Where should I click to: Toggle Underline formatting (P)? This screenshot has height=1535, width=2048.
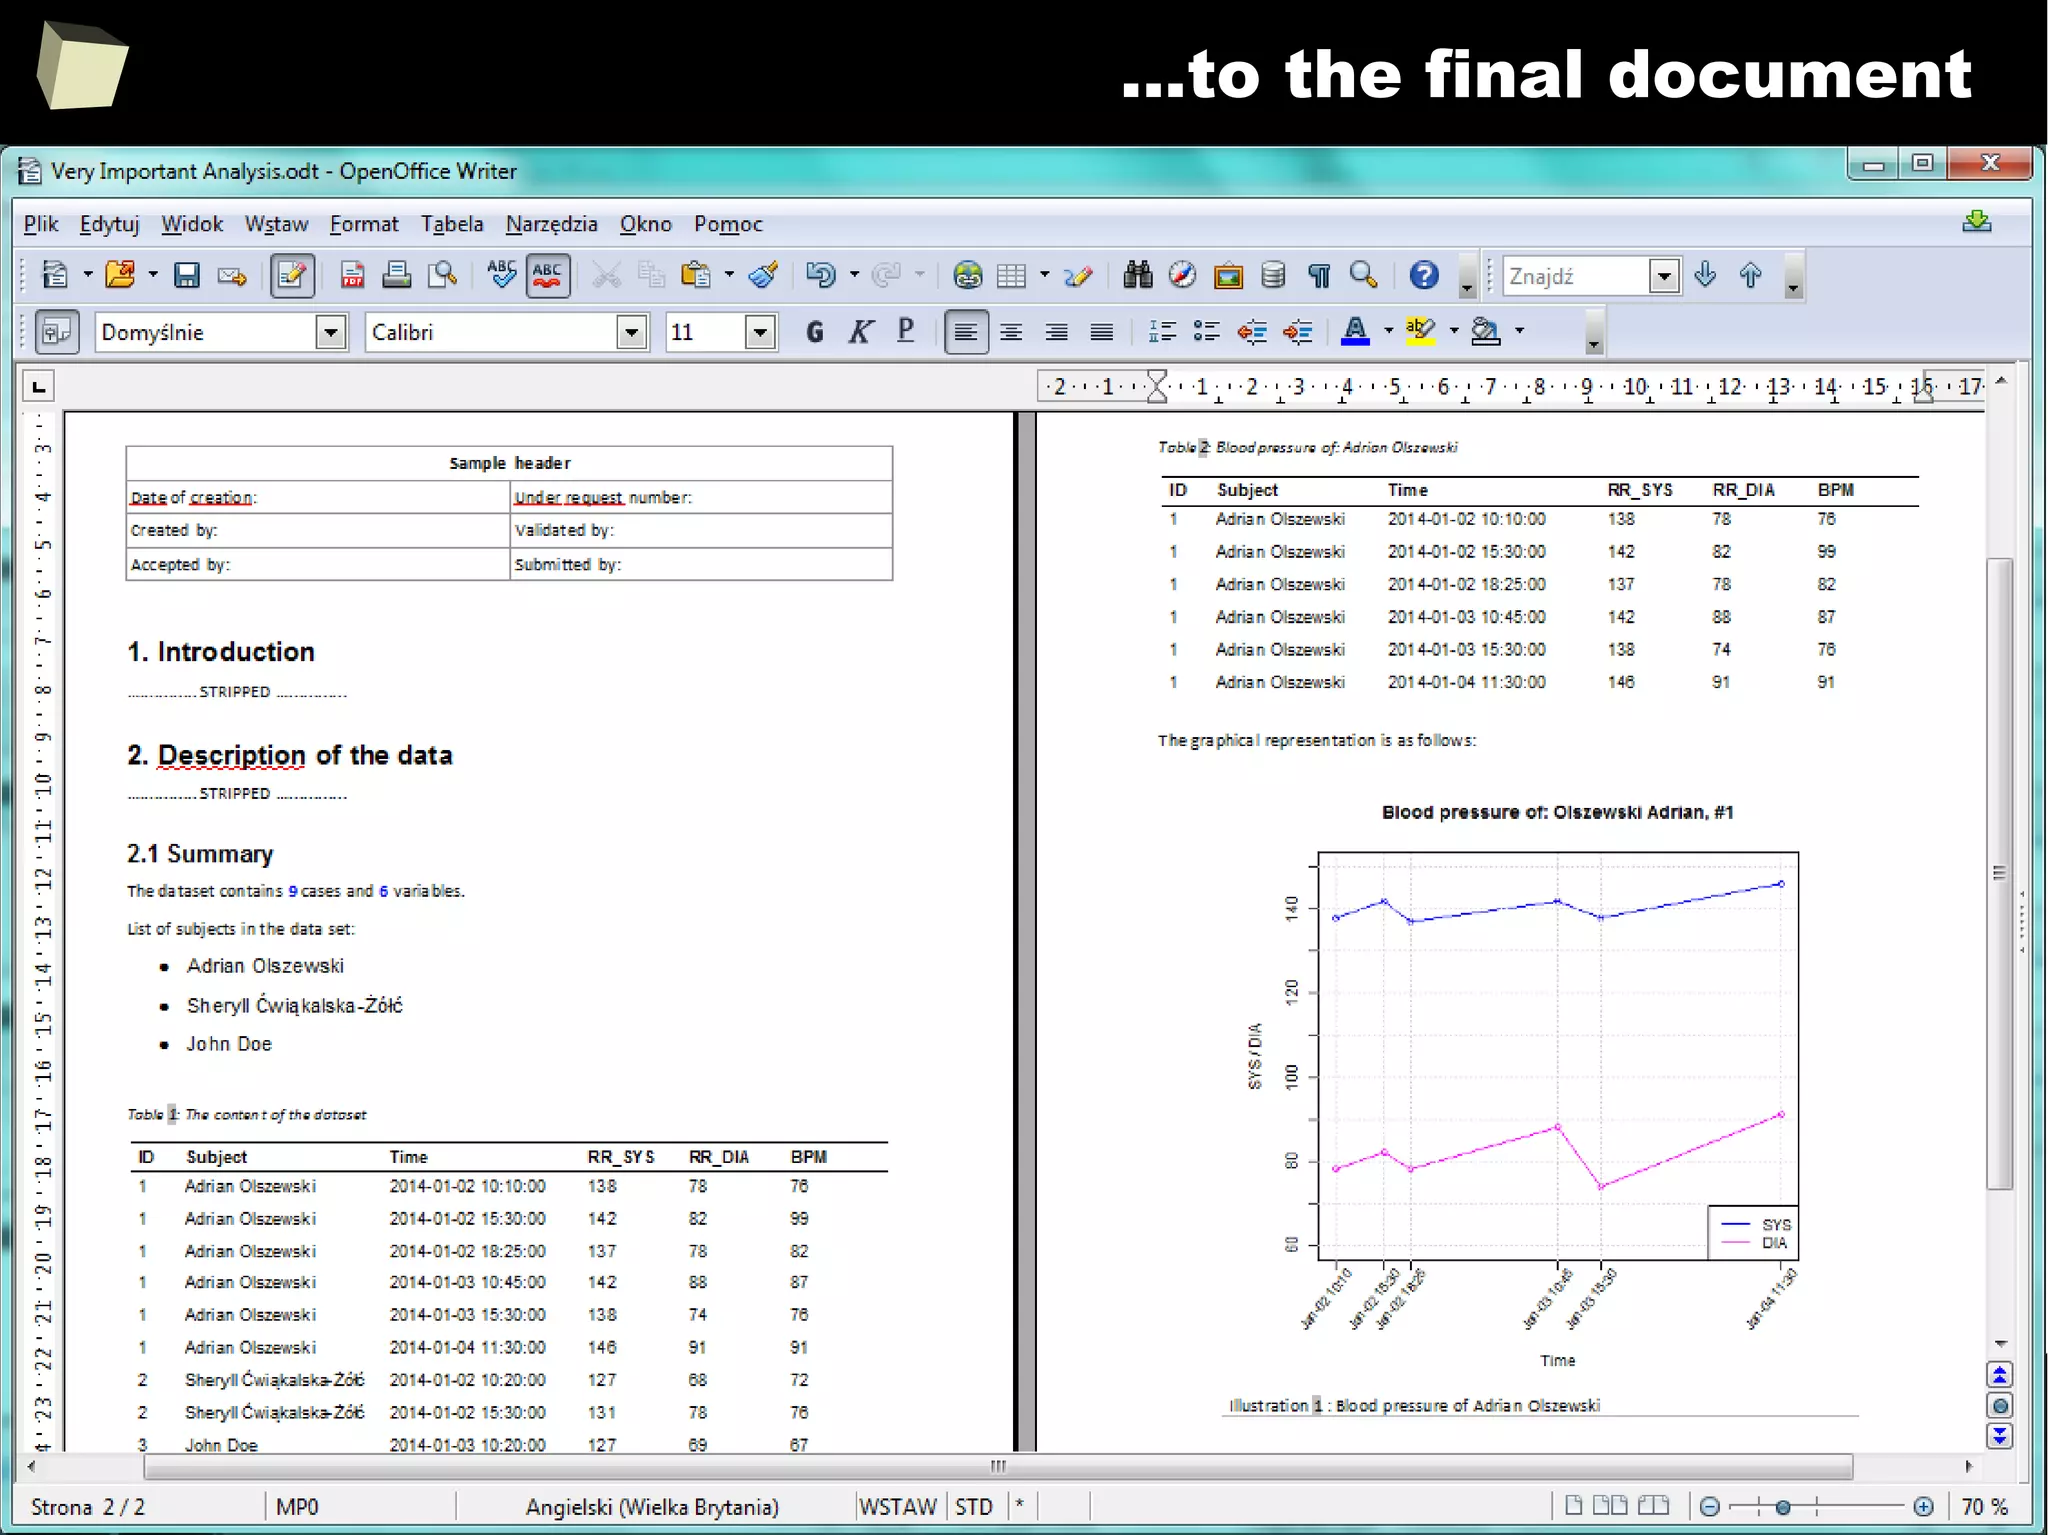click(x=906, y=332)
